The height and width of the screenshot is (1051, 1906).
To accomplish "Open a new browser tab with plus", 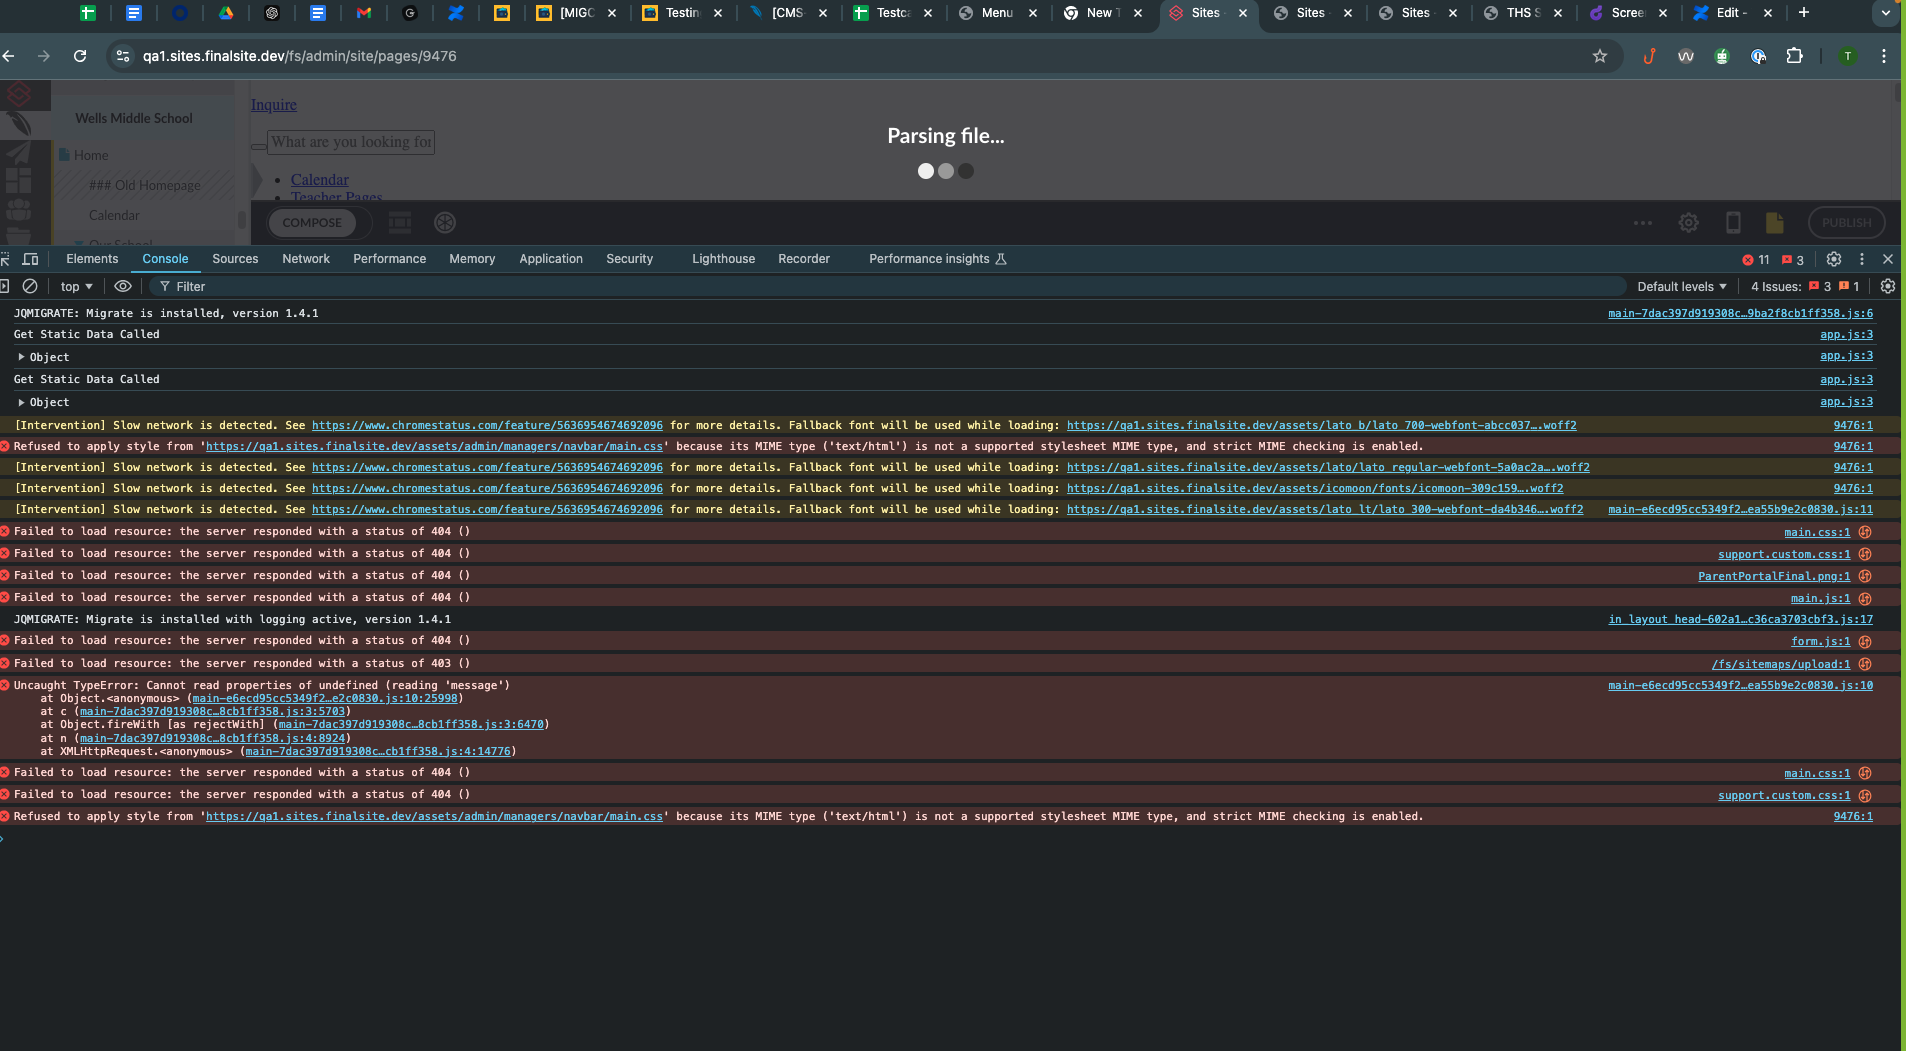I will coord(1804,13).
